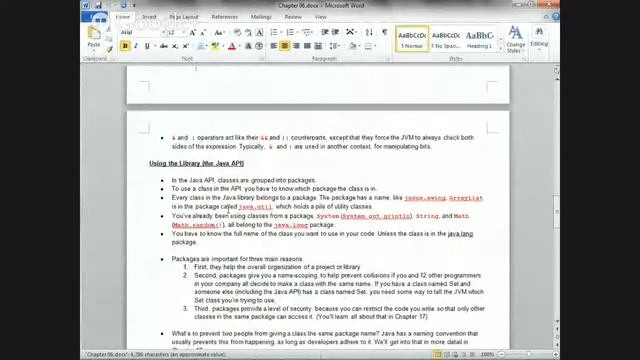Toggle Italic formatting
The height and width of the screenshot is (360, 640).
click(136, 46)
